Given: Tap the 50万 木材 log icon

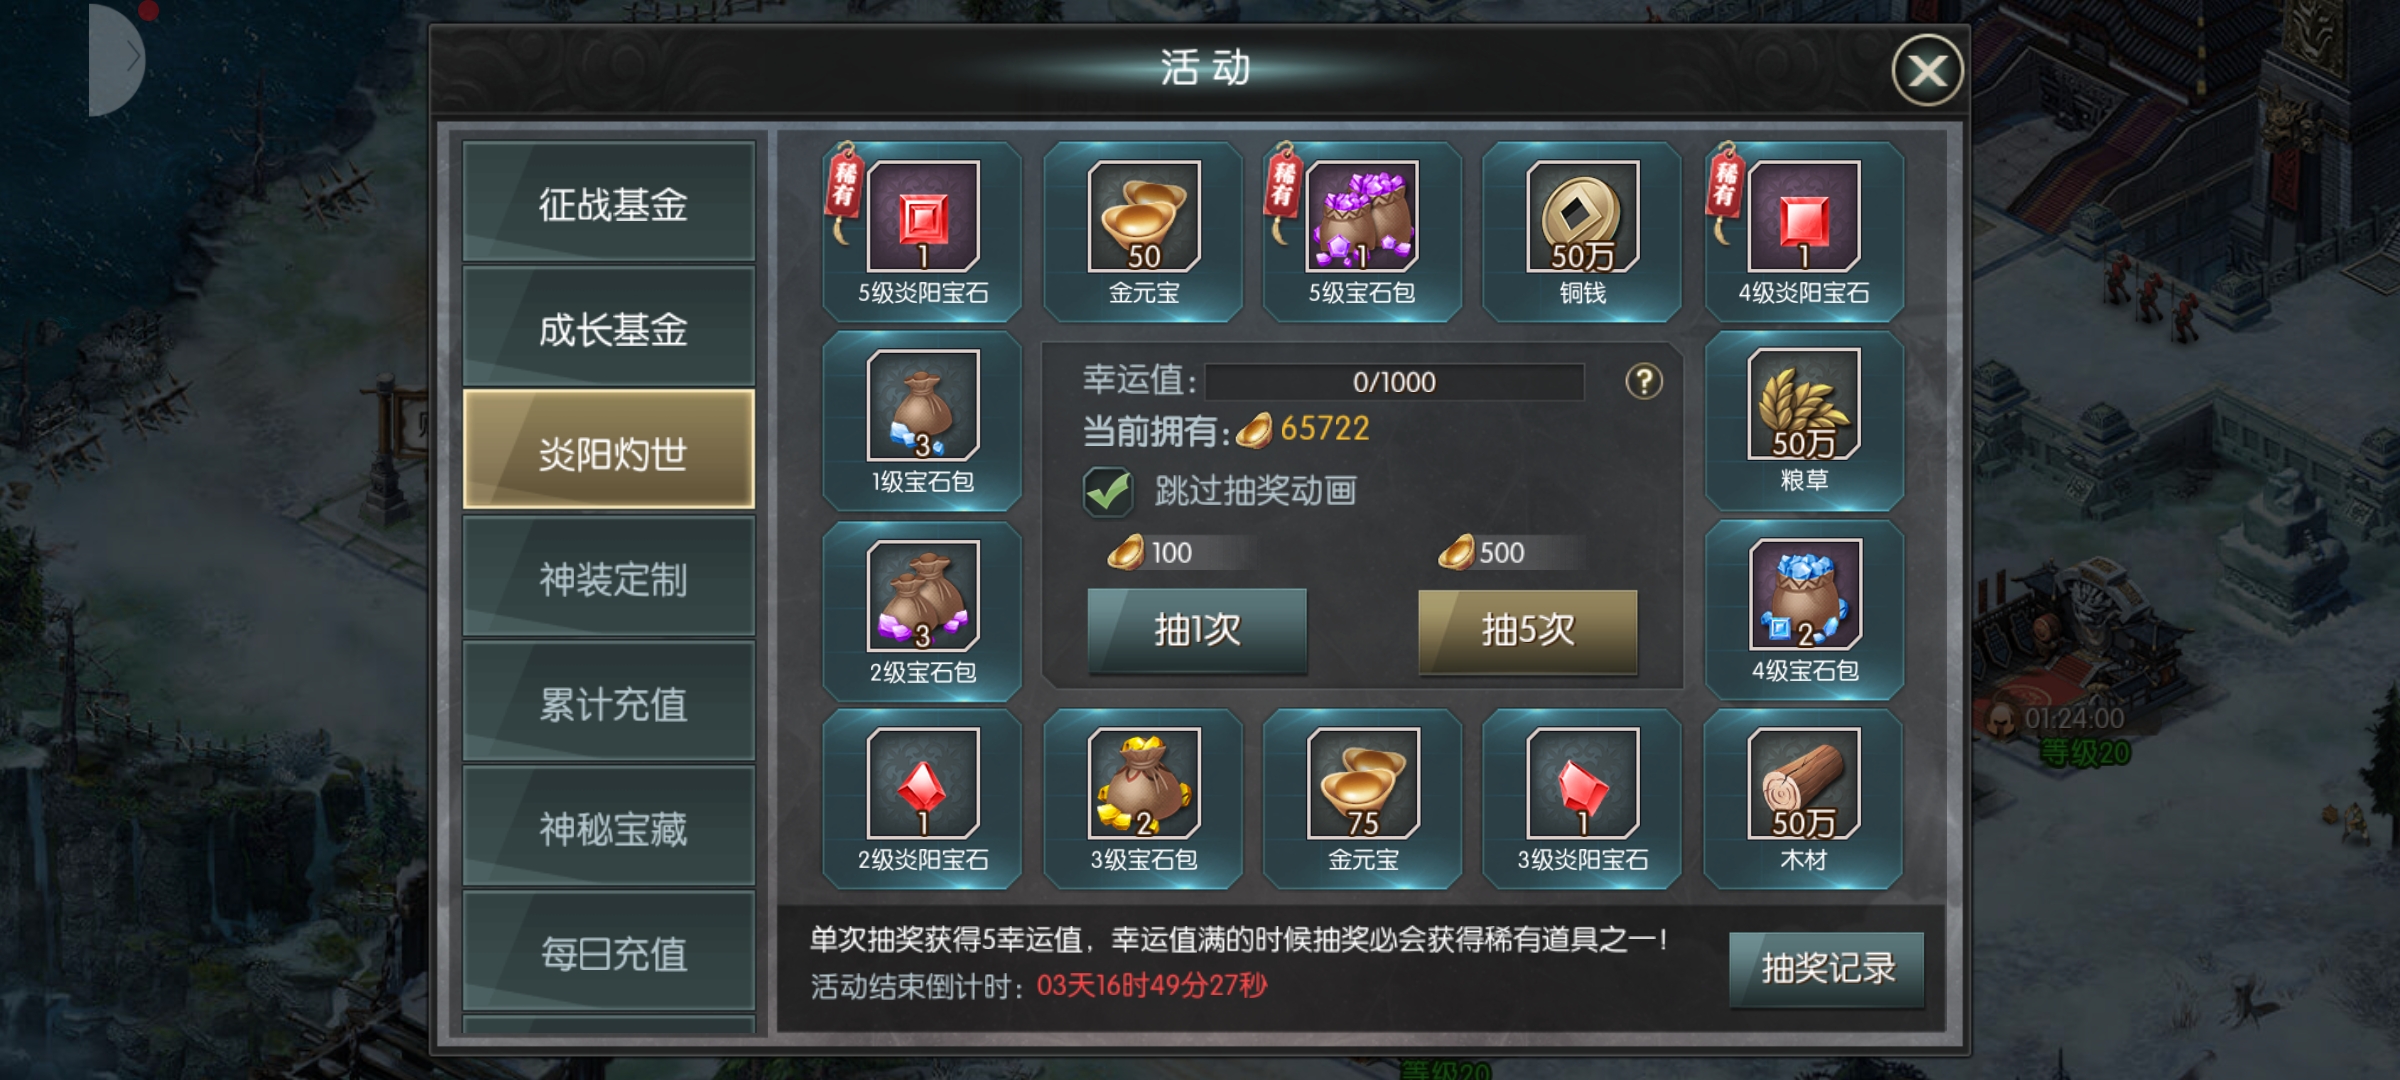Looking at the screenshot, I should click(x=1803, y=783).
